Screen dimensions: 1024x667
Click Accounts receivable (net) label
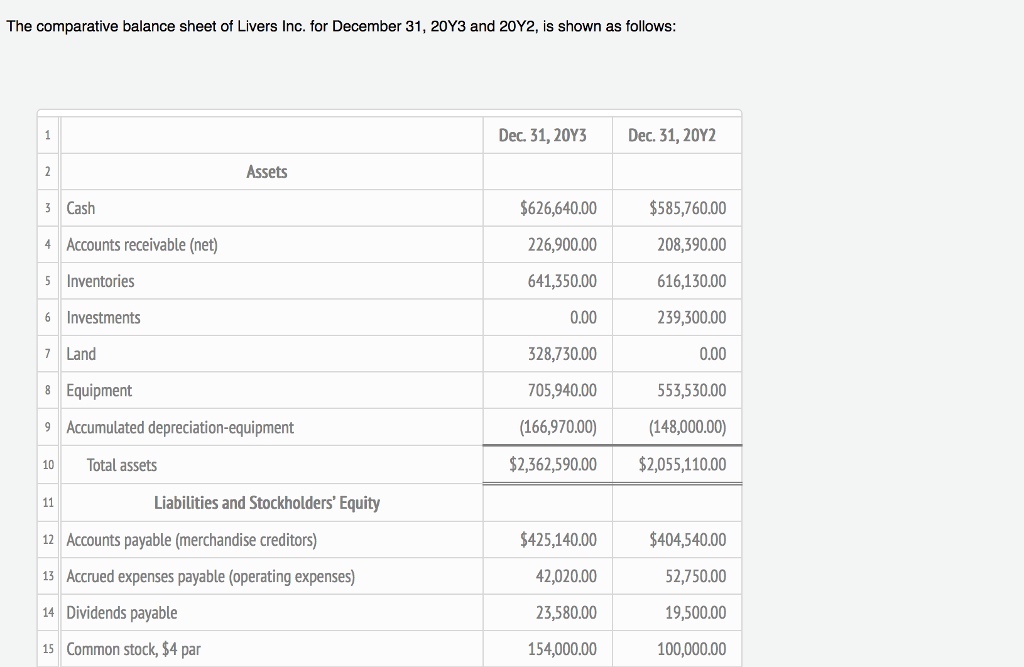click(142, 245)
